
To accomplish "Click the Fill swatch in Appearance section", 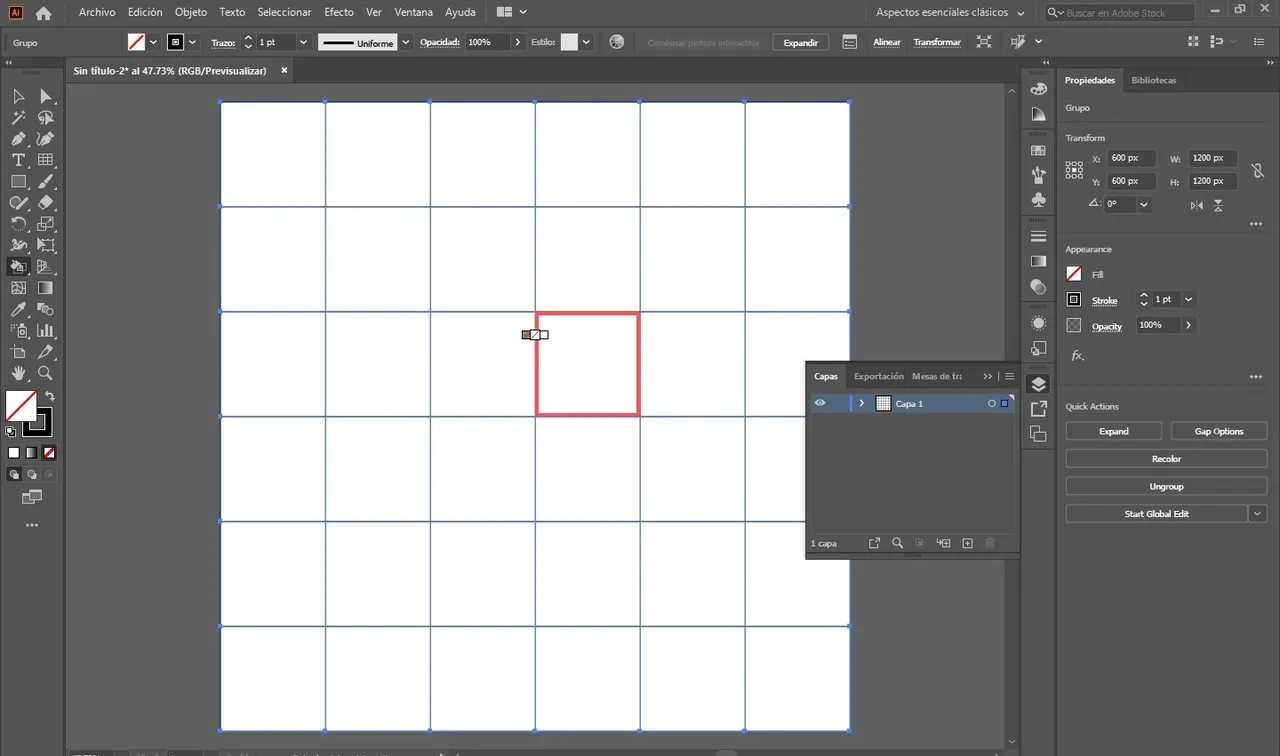I will [1074, 274].
